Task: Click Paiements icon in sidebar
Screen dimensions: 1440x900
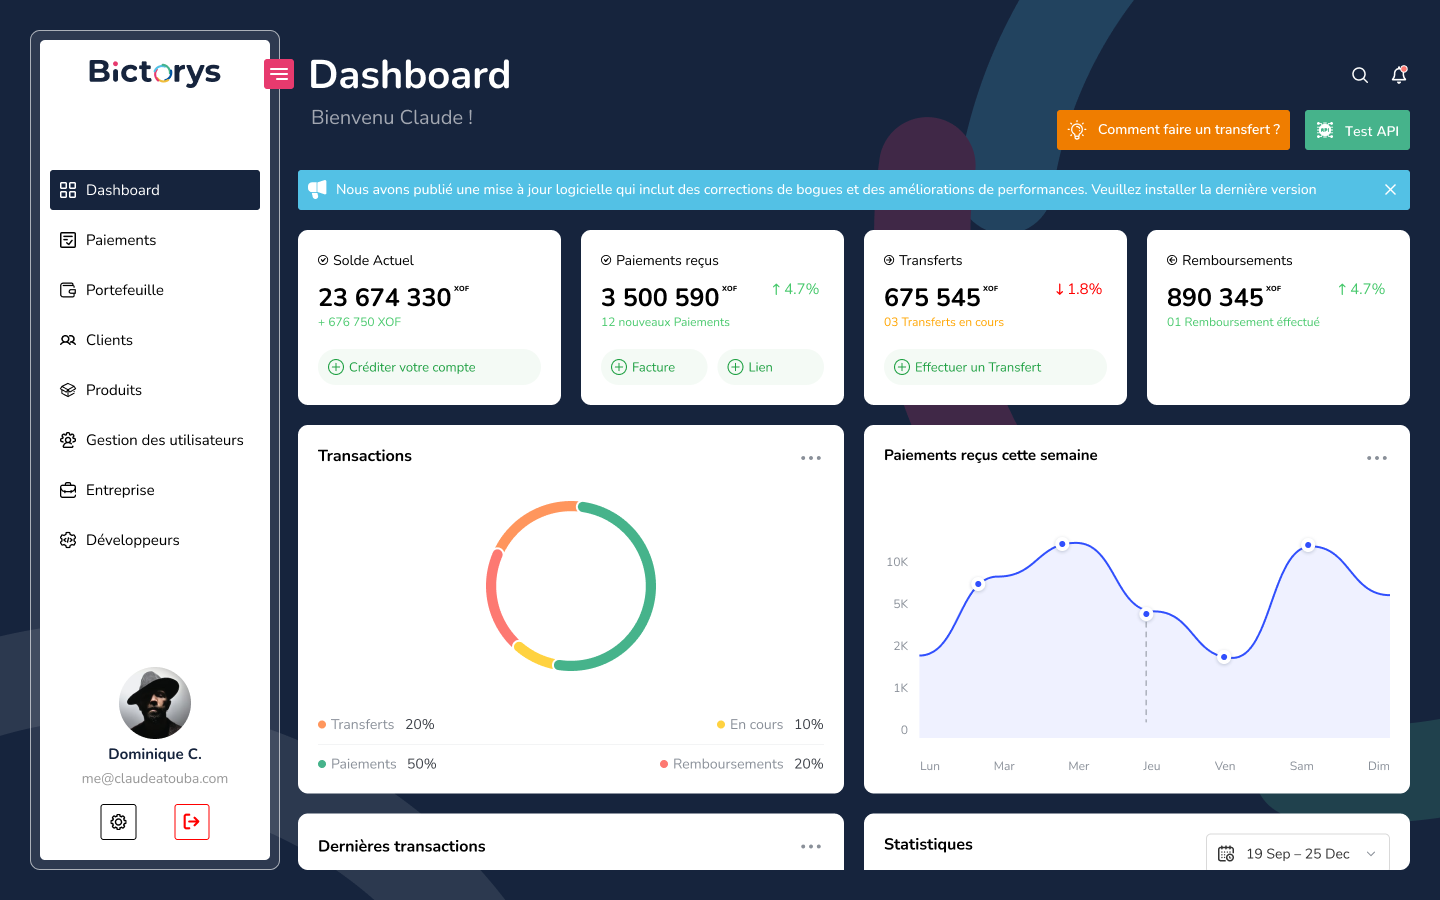Action: (x=68, y=240)
